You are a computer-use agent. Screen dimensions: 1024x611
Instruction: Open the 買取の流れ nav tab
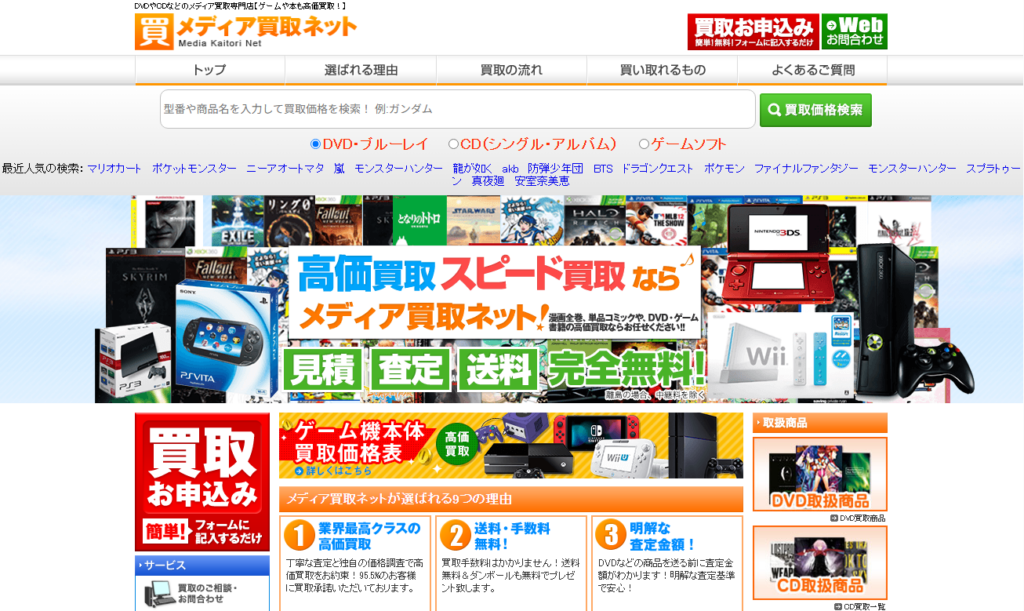tap(511, 70)
